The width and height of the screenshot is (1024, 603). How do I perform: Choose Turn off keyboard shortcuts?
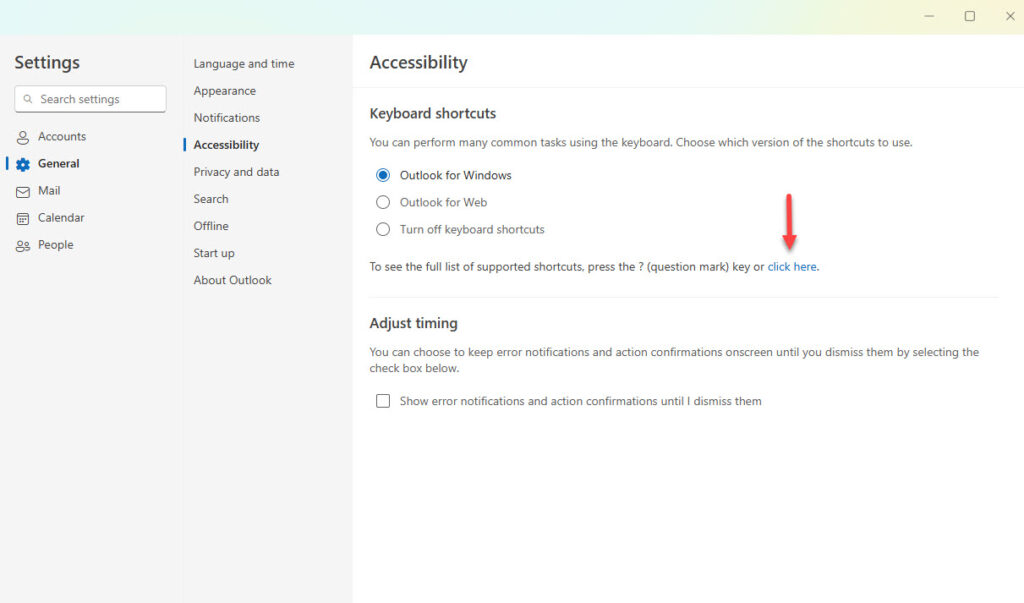383,229
